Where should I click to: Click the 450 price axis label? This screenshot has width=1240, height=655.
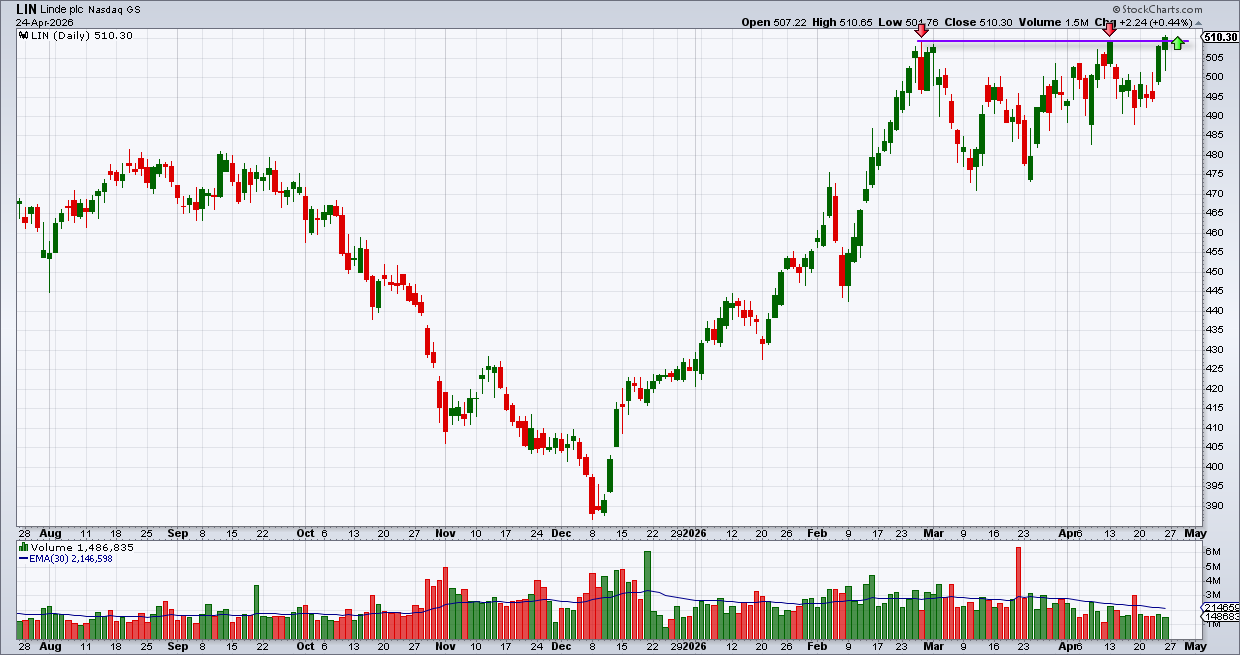(x=1212, y=271)
